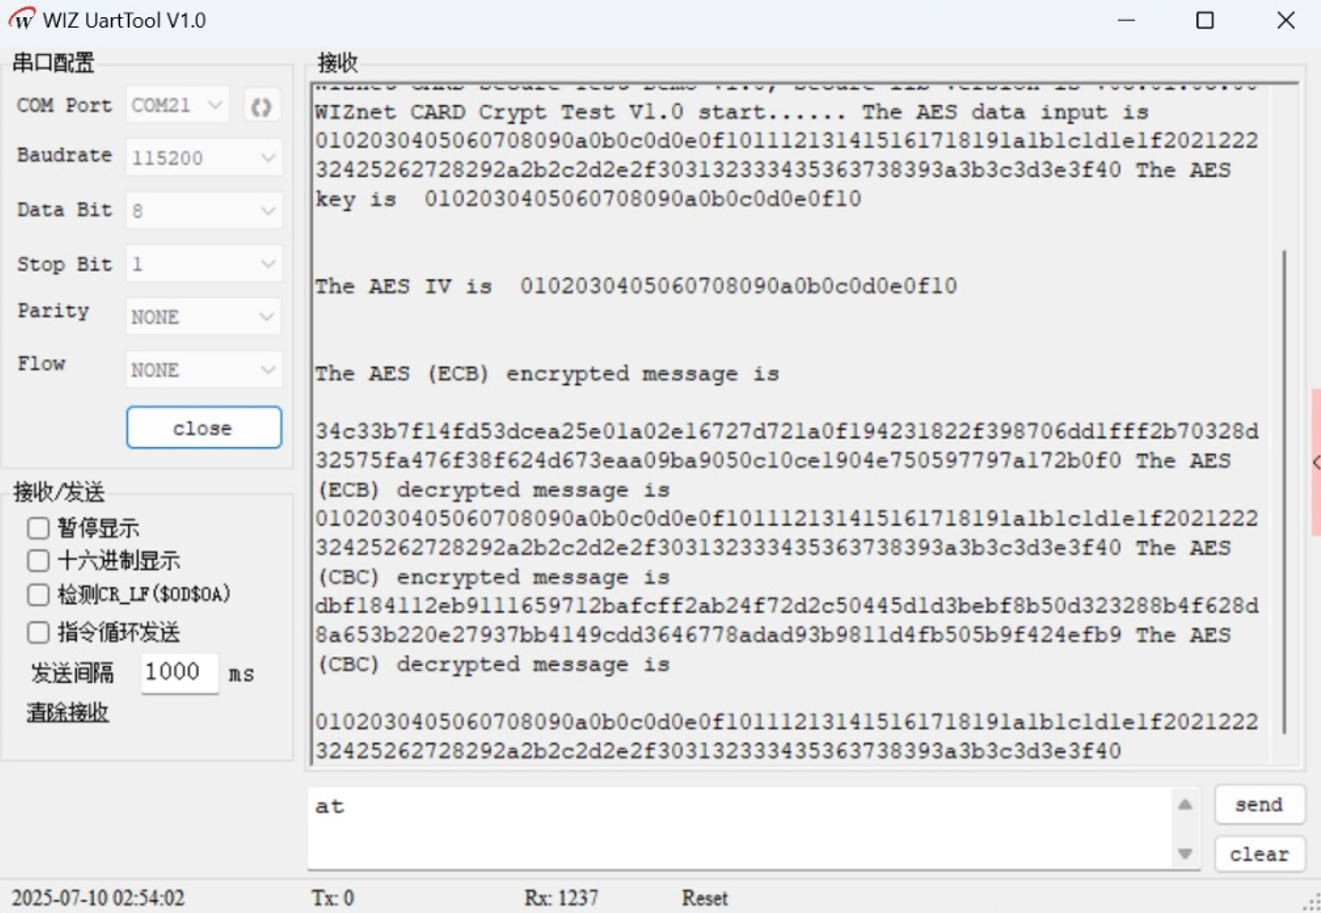Click 清除接收 to clear received data

[x=66, y=711]
